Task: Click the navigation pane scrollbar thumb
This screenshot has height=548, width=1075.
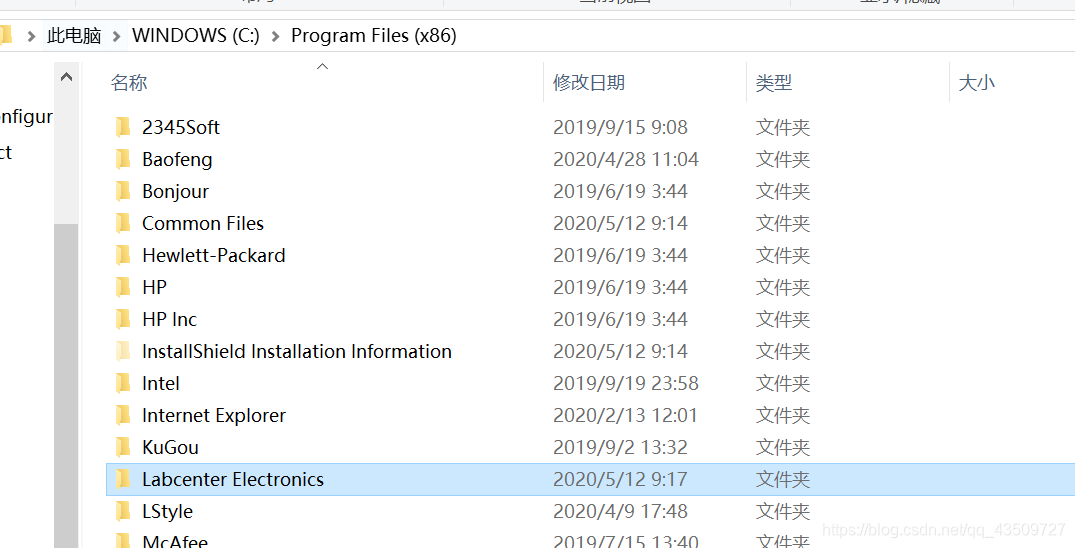Action: 67,385
